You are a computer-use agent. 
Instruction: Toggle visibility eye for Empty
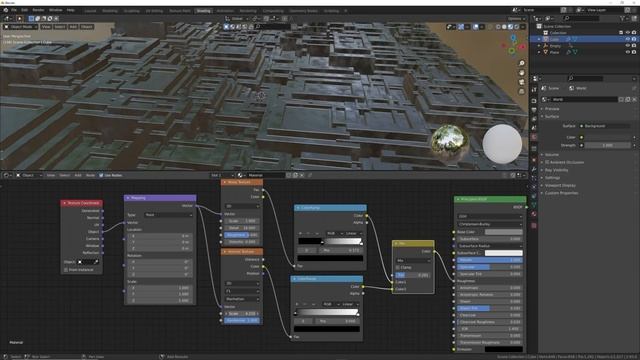click(628, 46)
